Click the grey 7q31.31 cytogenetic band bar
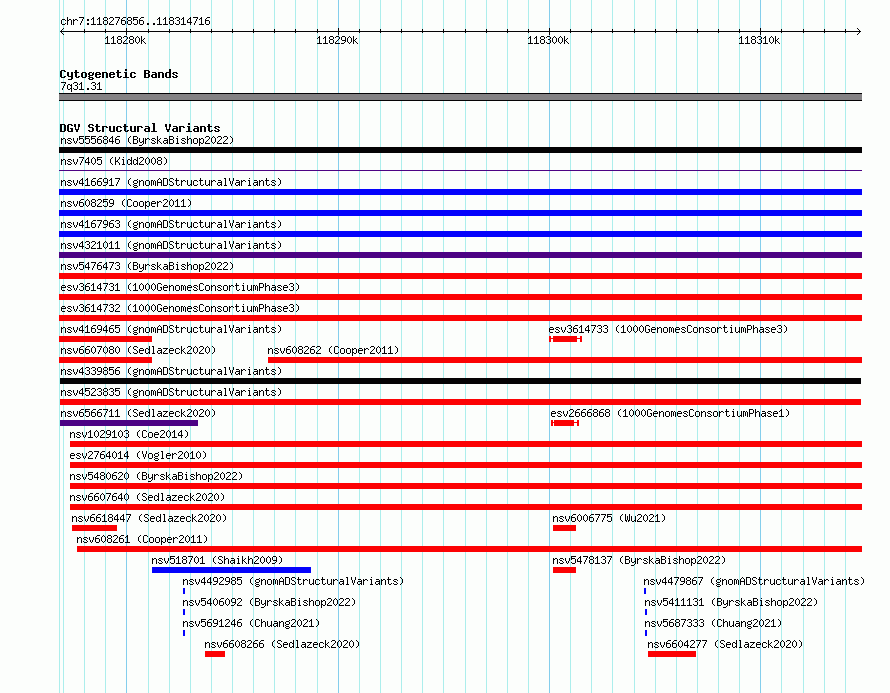This screenshot has height=693, width=890. [x=460, y=97]
